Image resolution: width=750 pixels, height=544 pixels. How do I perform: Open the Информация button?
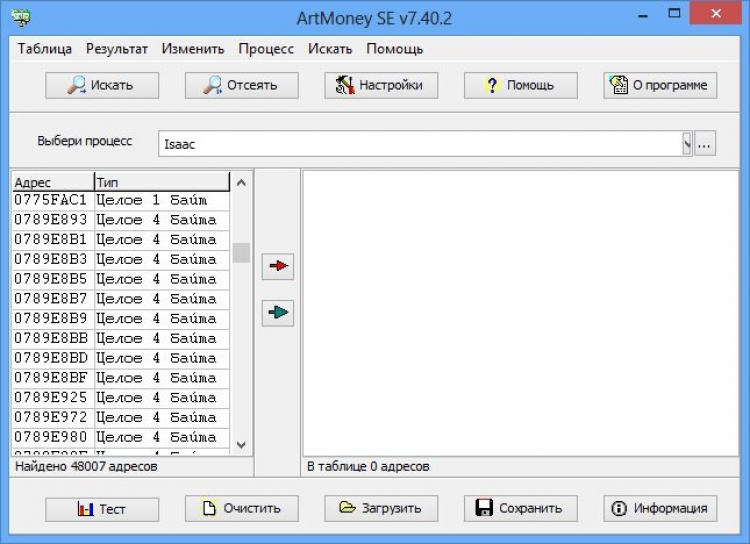[660, 509]
